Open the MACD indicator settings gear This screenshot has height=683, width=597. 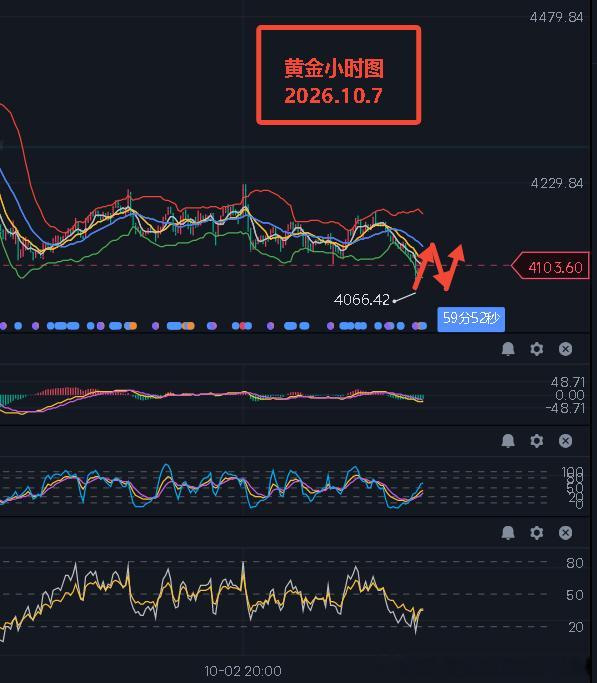pos(536,349)
